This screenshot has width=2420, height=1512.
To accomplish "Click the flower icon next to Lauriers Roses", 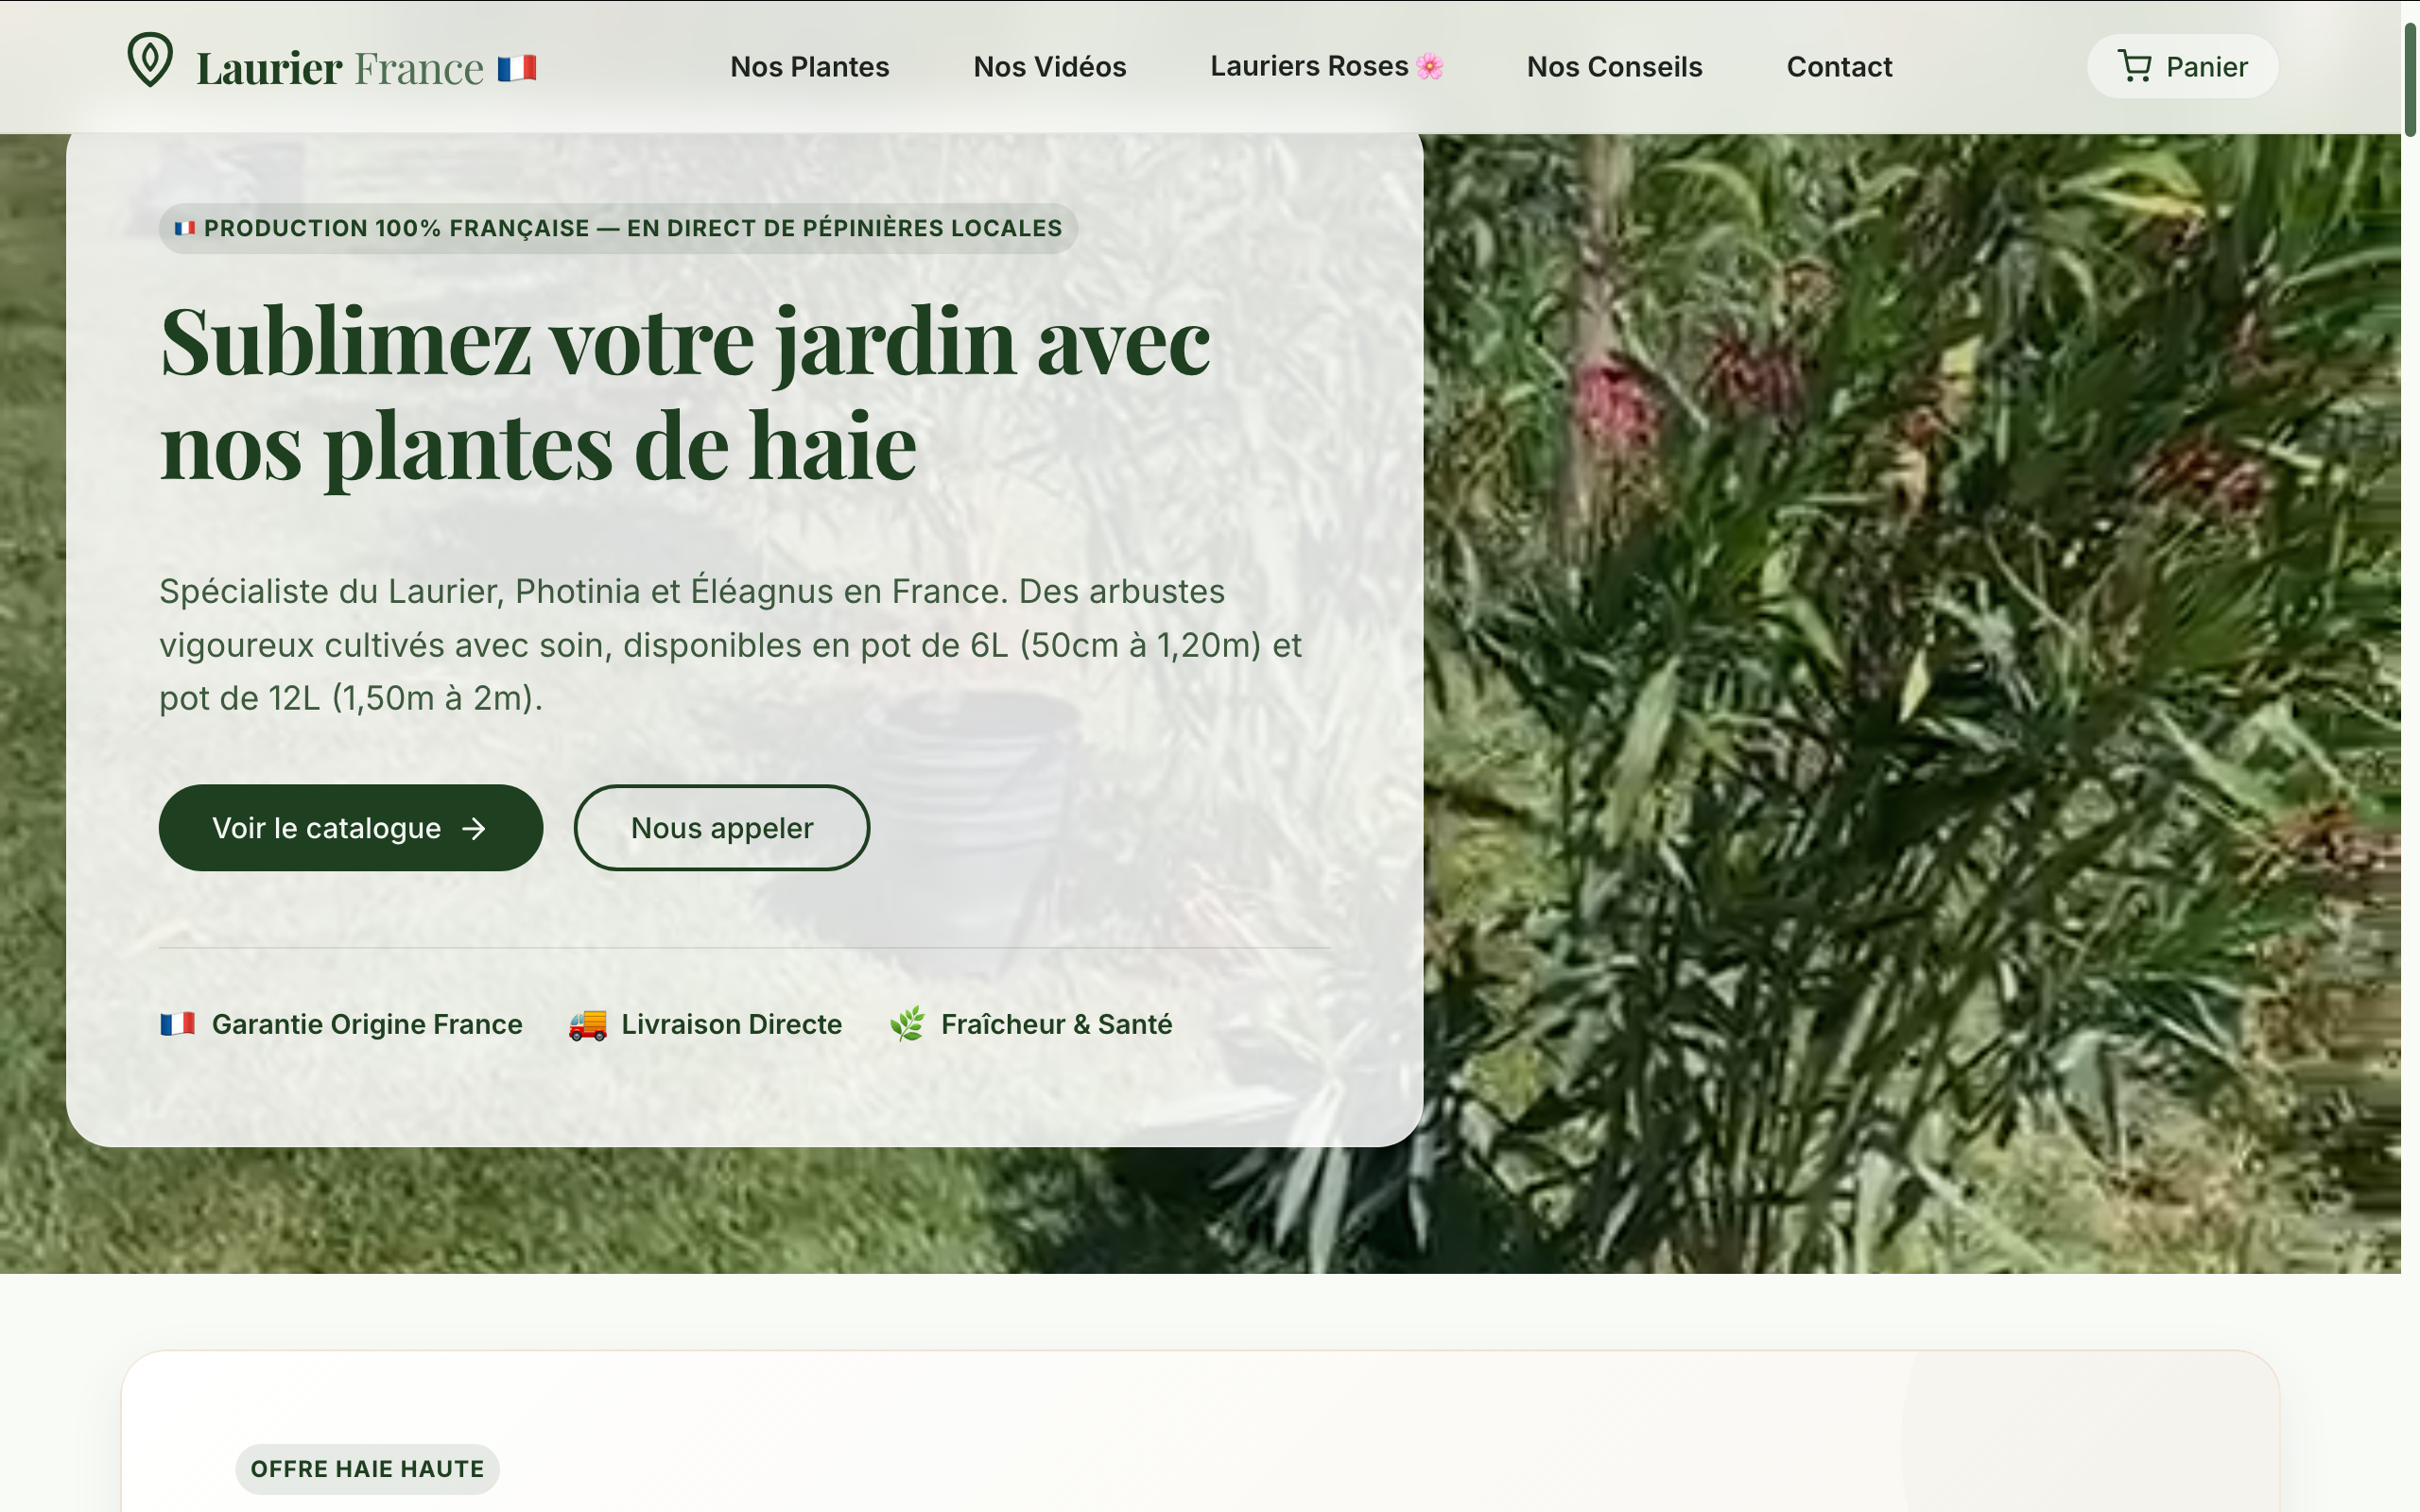I will coord(1430,66).
